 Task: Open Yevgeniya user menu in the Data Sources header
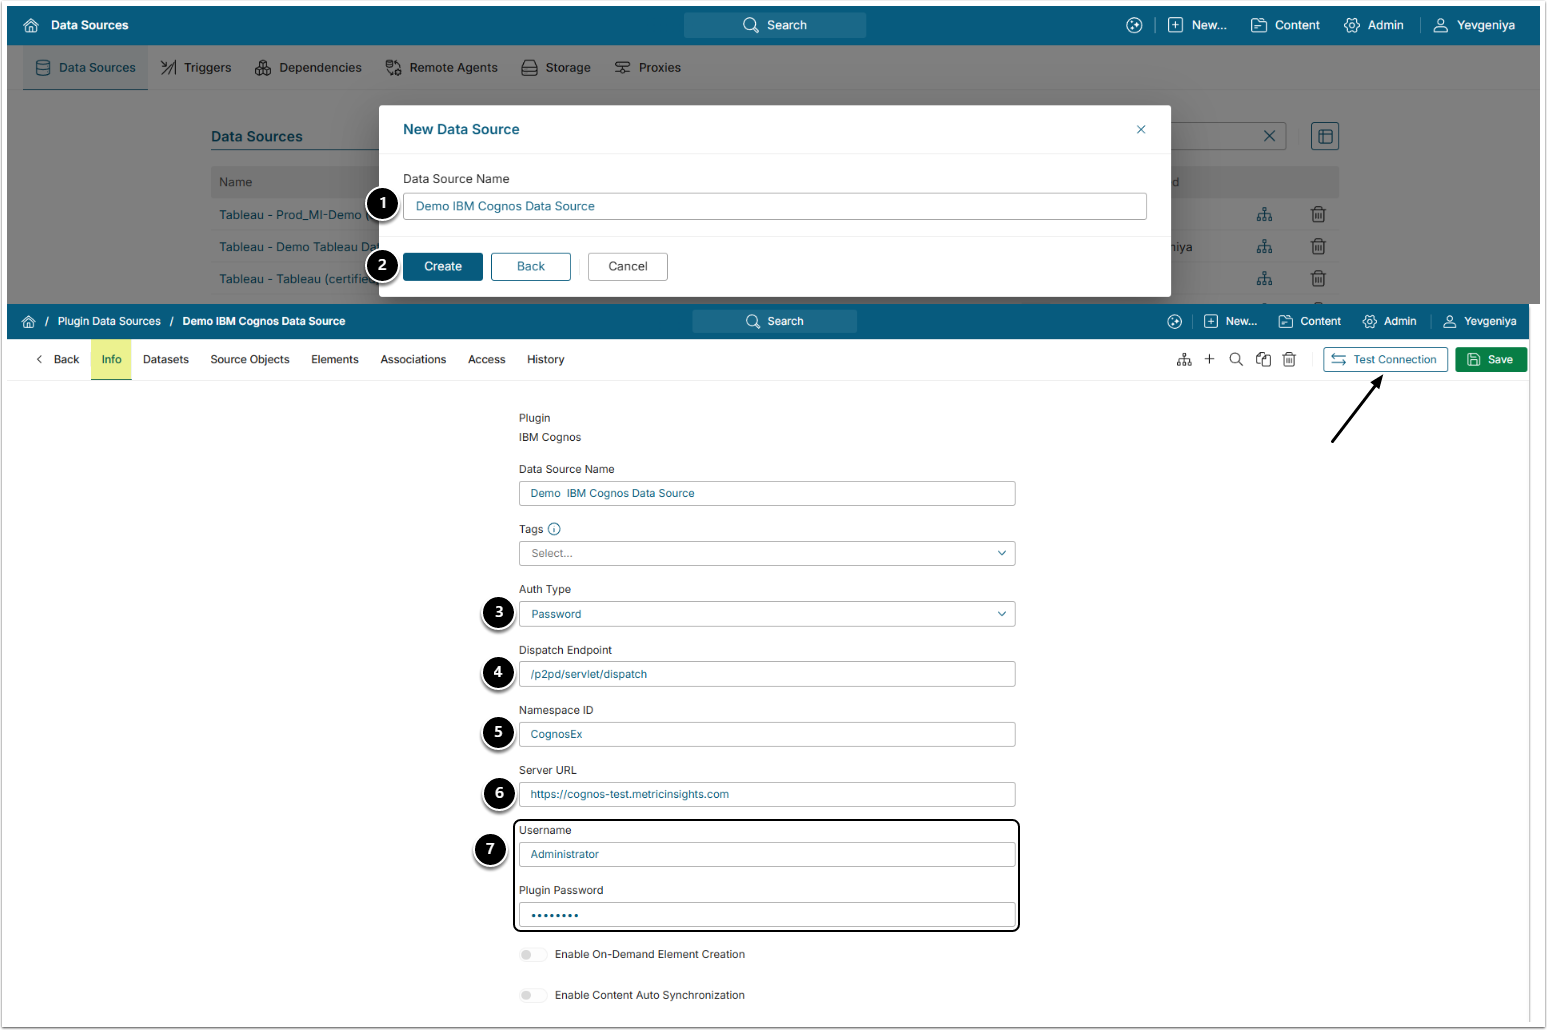click(x=1474, y=25)
